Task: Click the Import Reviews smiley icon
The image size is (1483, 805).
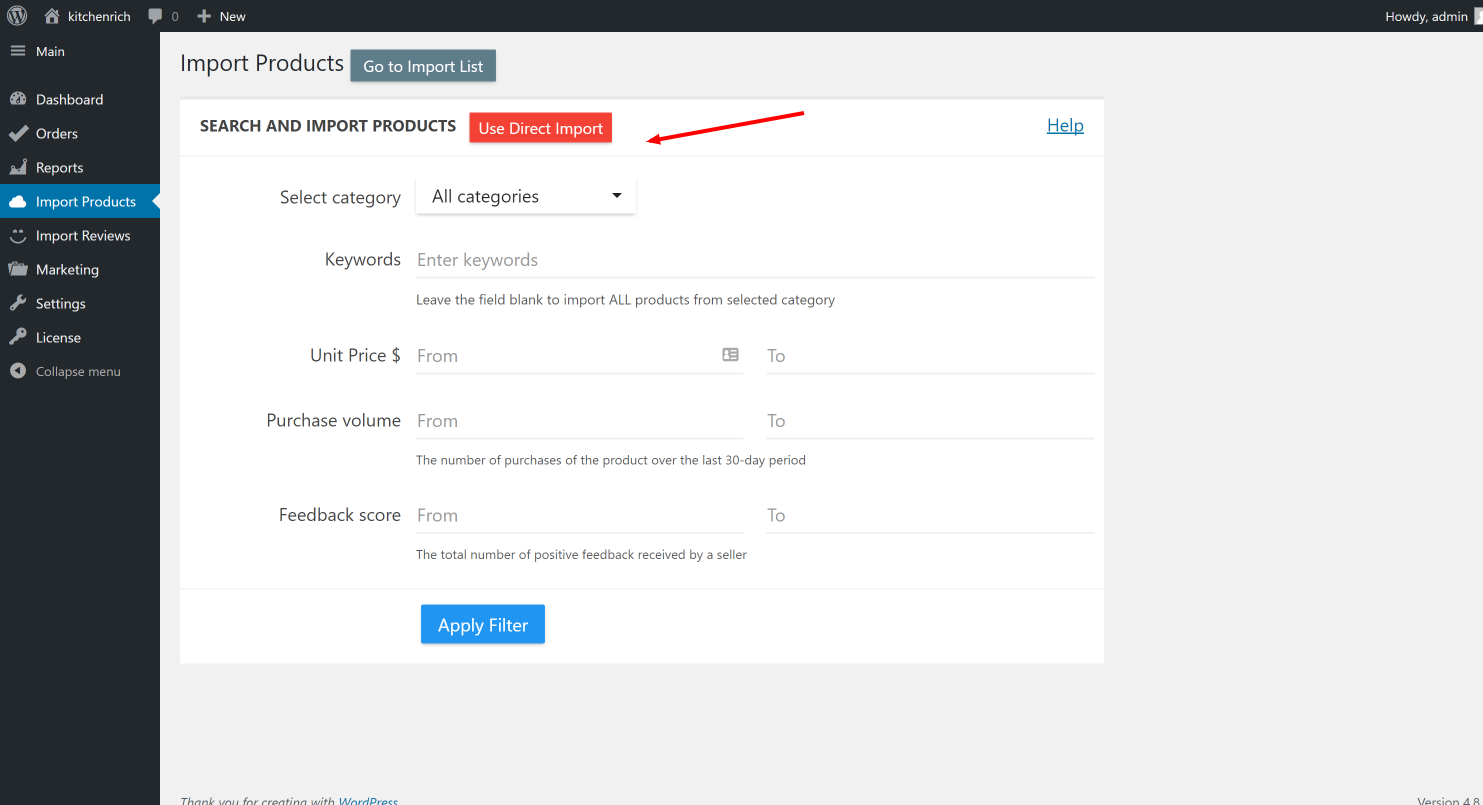Action: pos(18,235)
